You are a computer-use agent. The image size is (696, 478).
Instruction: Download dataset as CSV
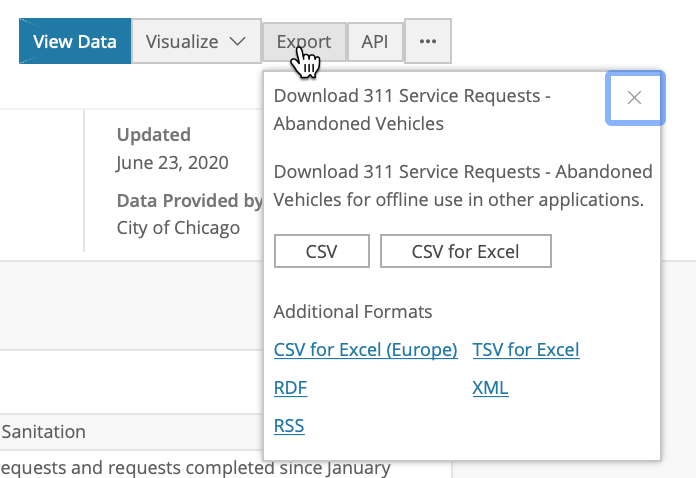click(322, 251)
